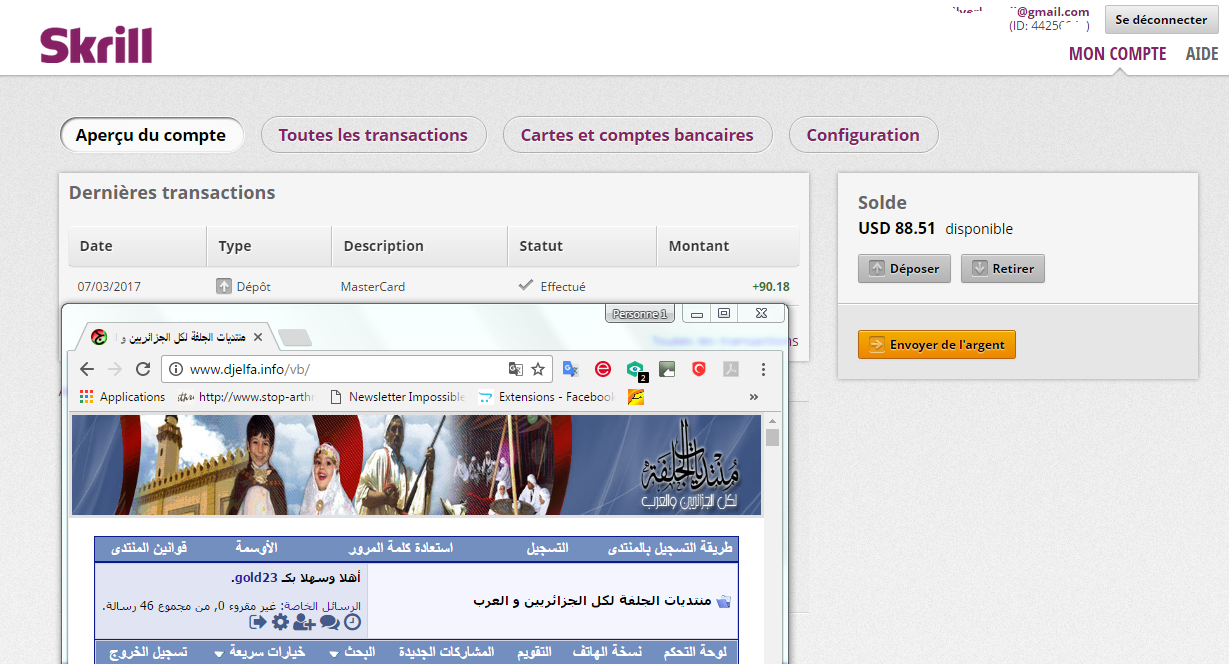Image resolution: width=1229 pixels, height=664 pixels.
Task: Click the Montant column header
Action: 728,246
